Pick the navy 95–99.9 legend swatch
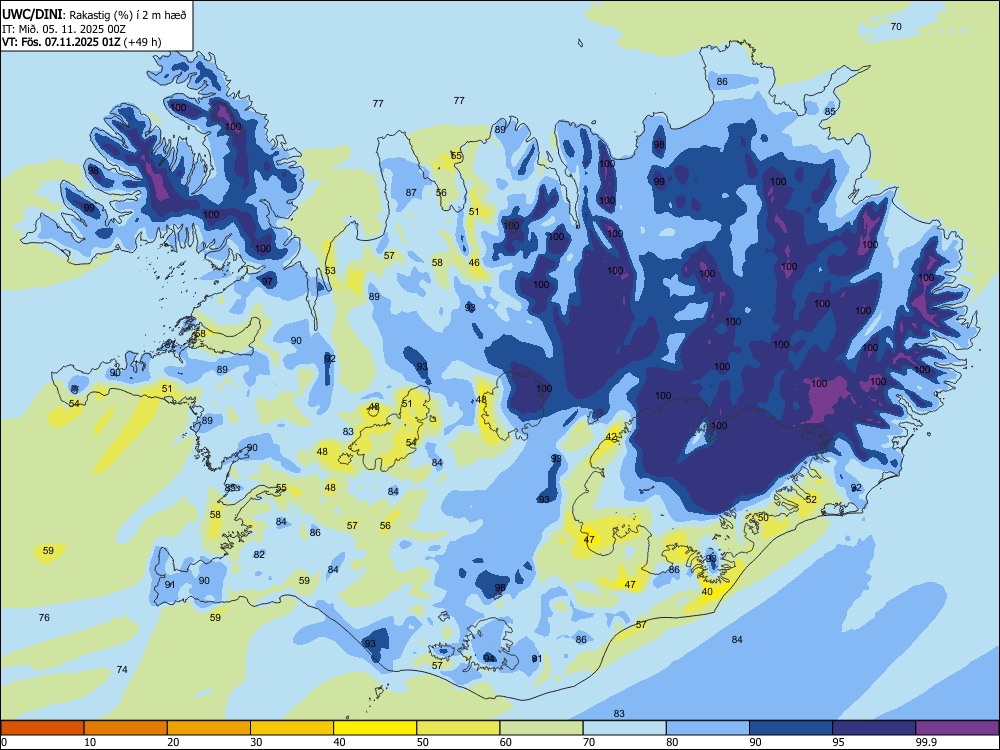 pyautogui.click(x=874, y=728)
